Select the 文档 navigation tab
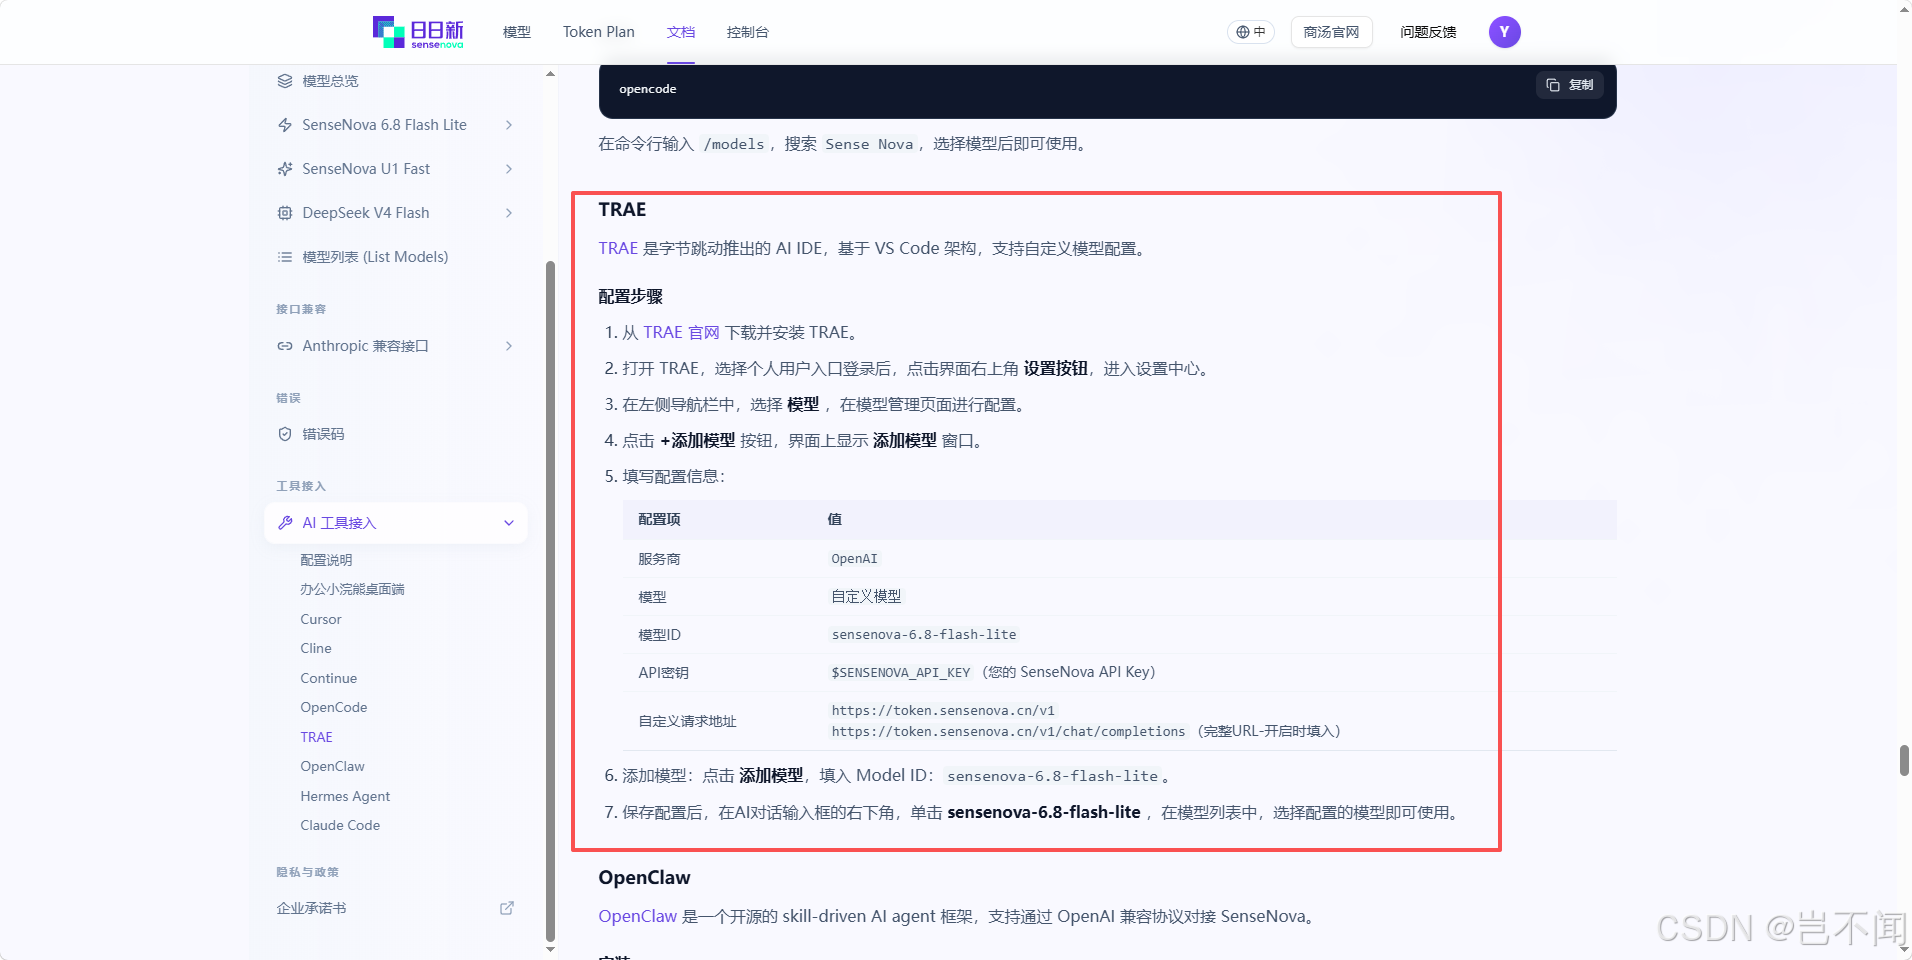1912x960 pixels. [681, 32]
